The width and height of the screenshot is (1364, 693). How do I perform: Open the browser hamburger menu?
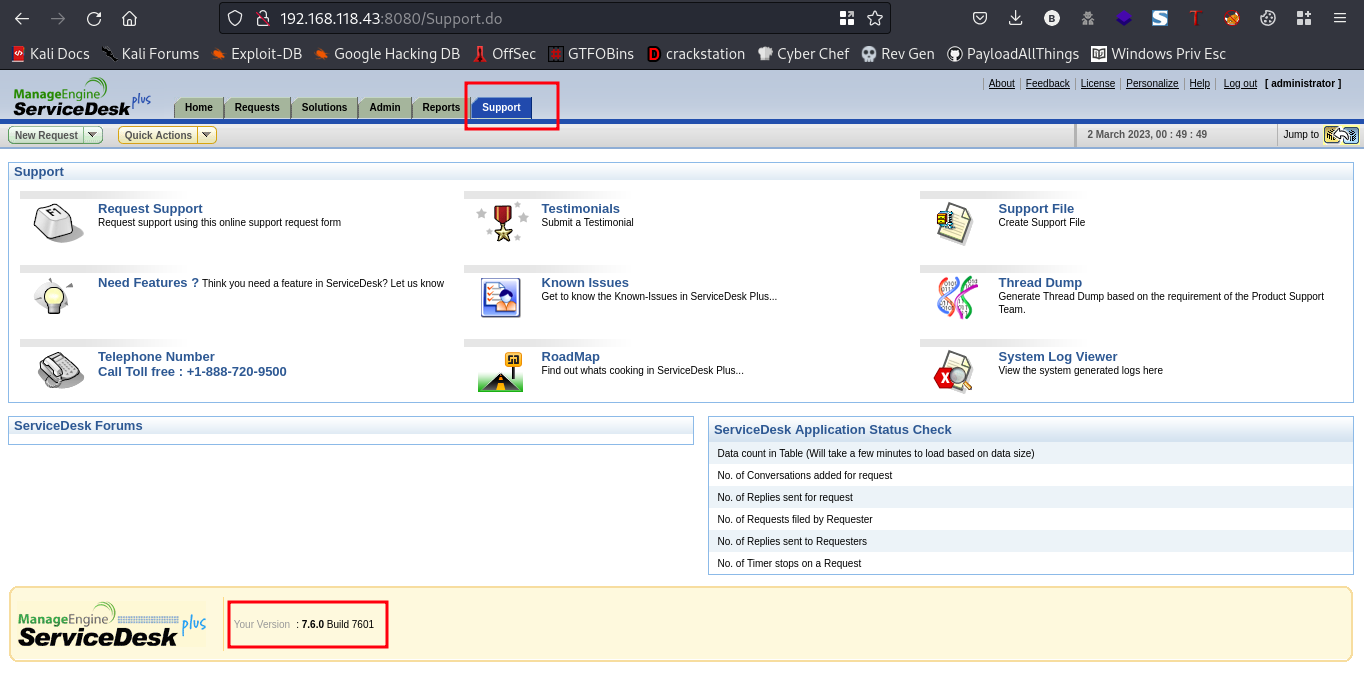1340,18
